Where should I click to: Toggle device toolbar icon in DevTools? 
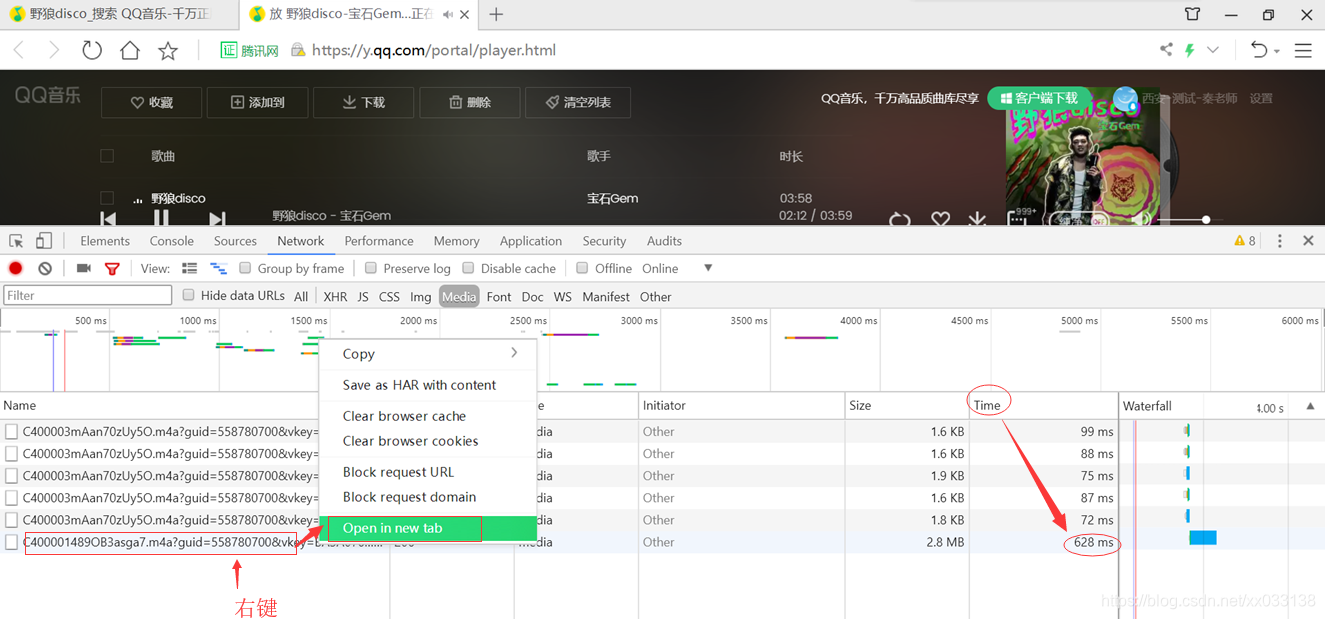click(44, 241)
